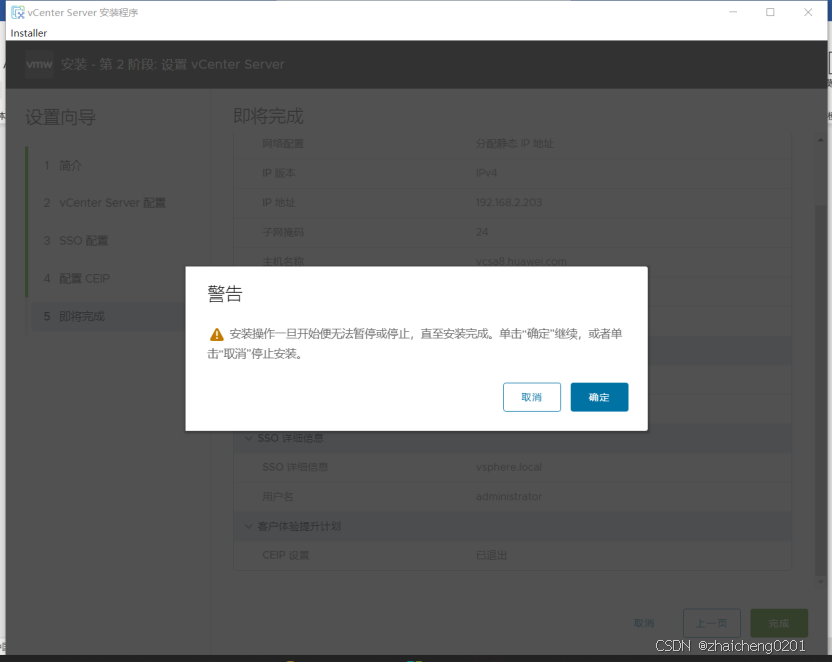The image size is (832, 662).
Task: Click the 子网掩码 value 24
Action: pos(482,232)
